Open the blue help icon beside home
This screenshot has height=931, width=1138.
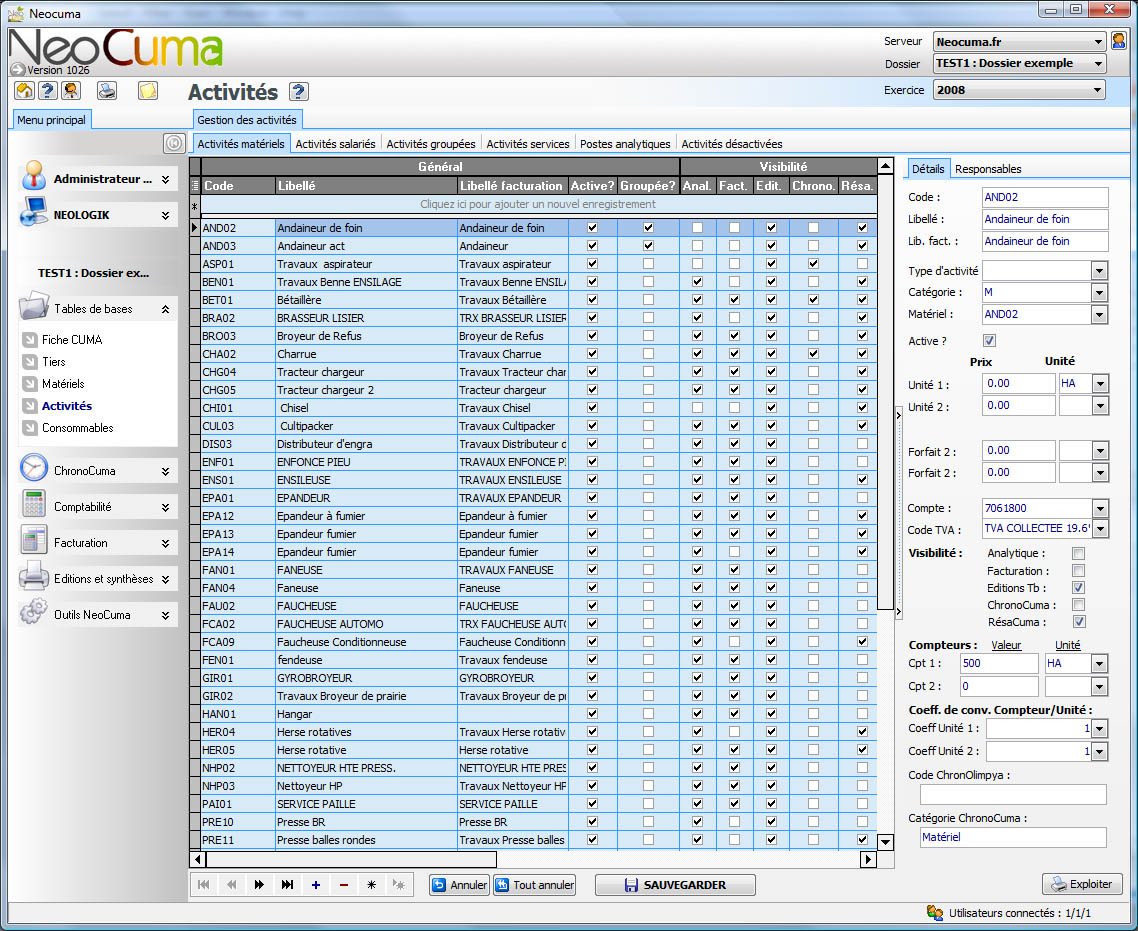48,91
